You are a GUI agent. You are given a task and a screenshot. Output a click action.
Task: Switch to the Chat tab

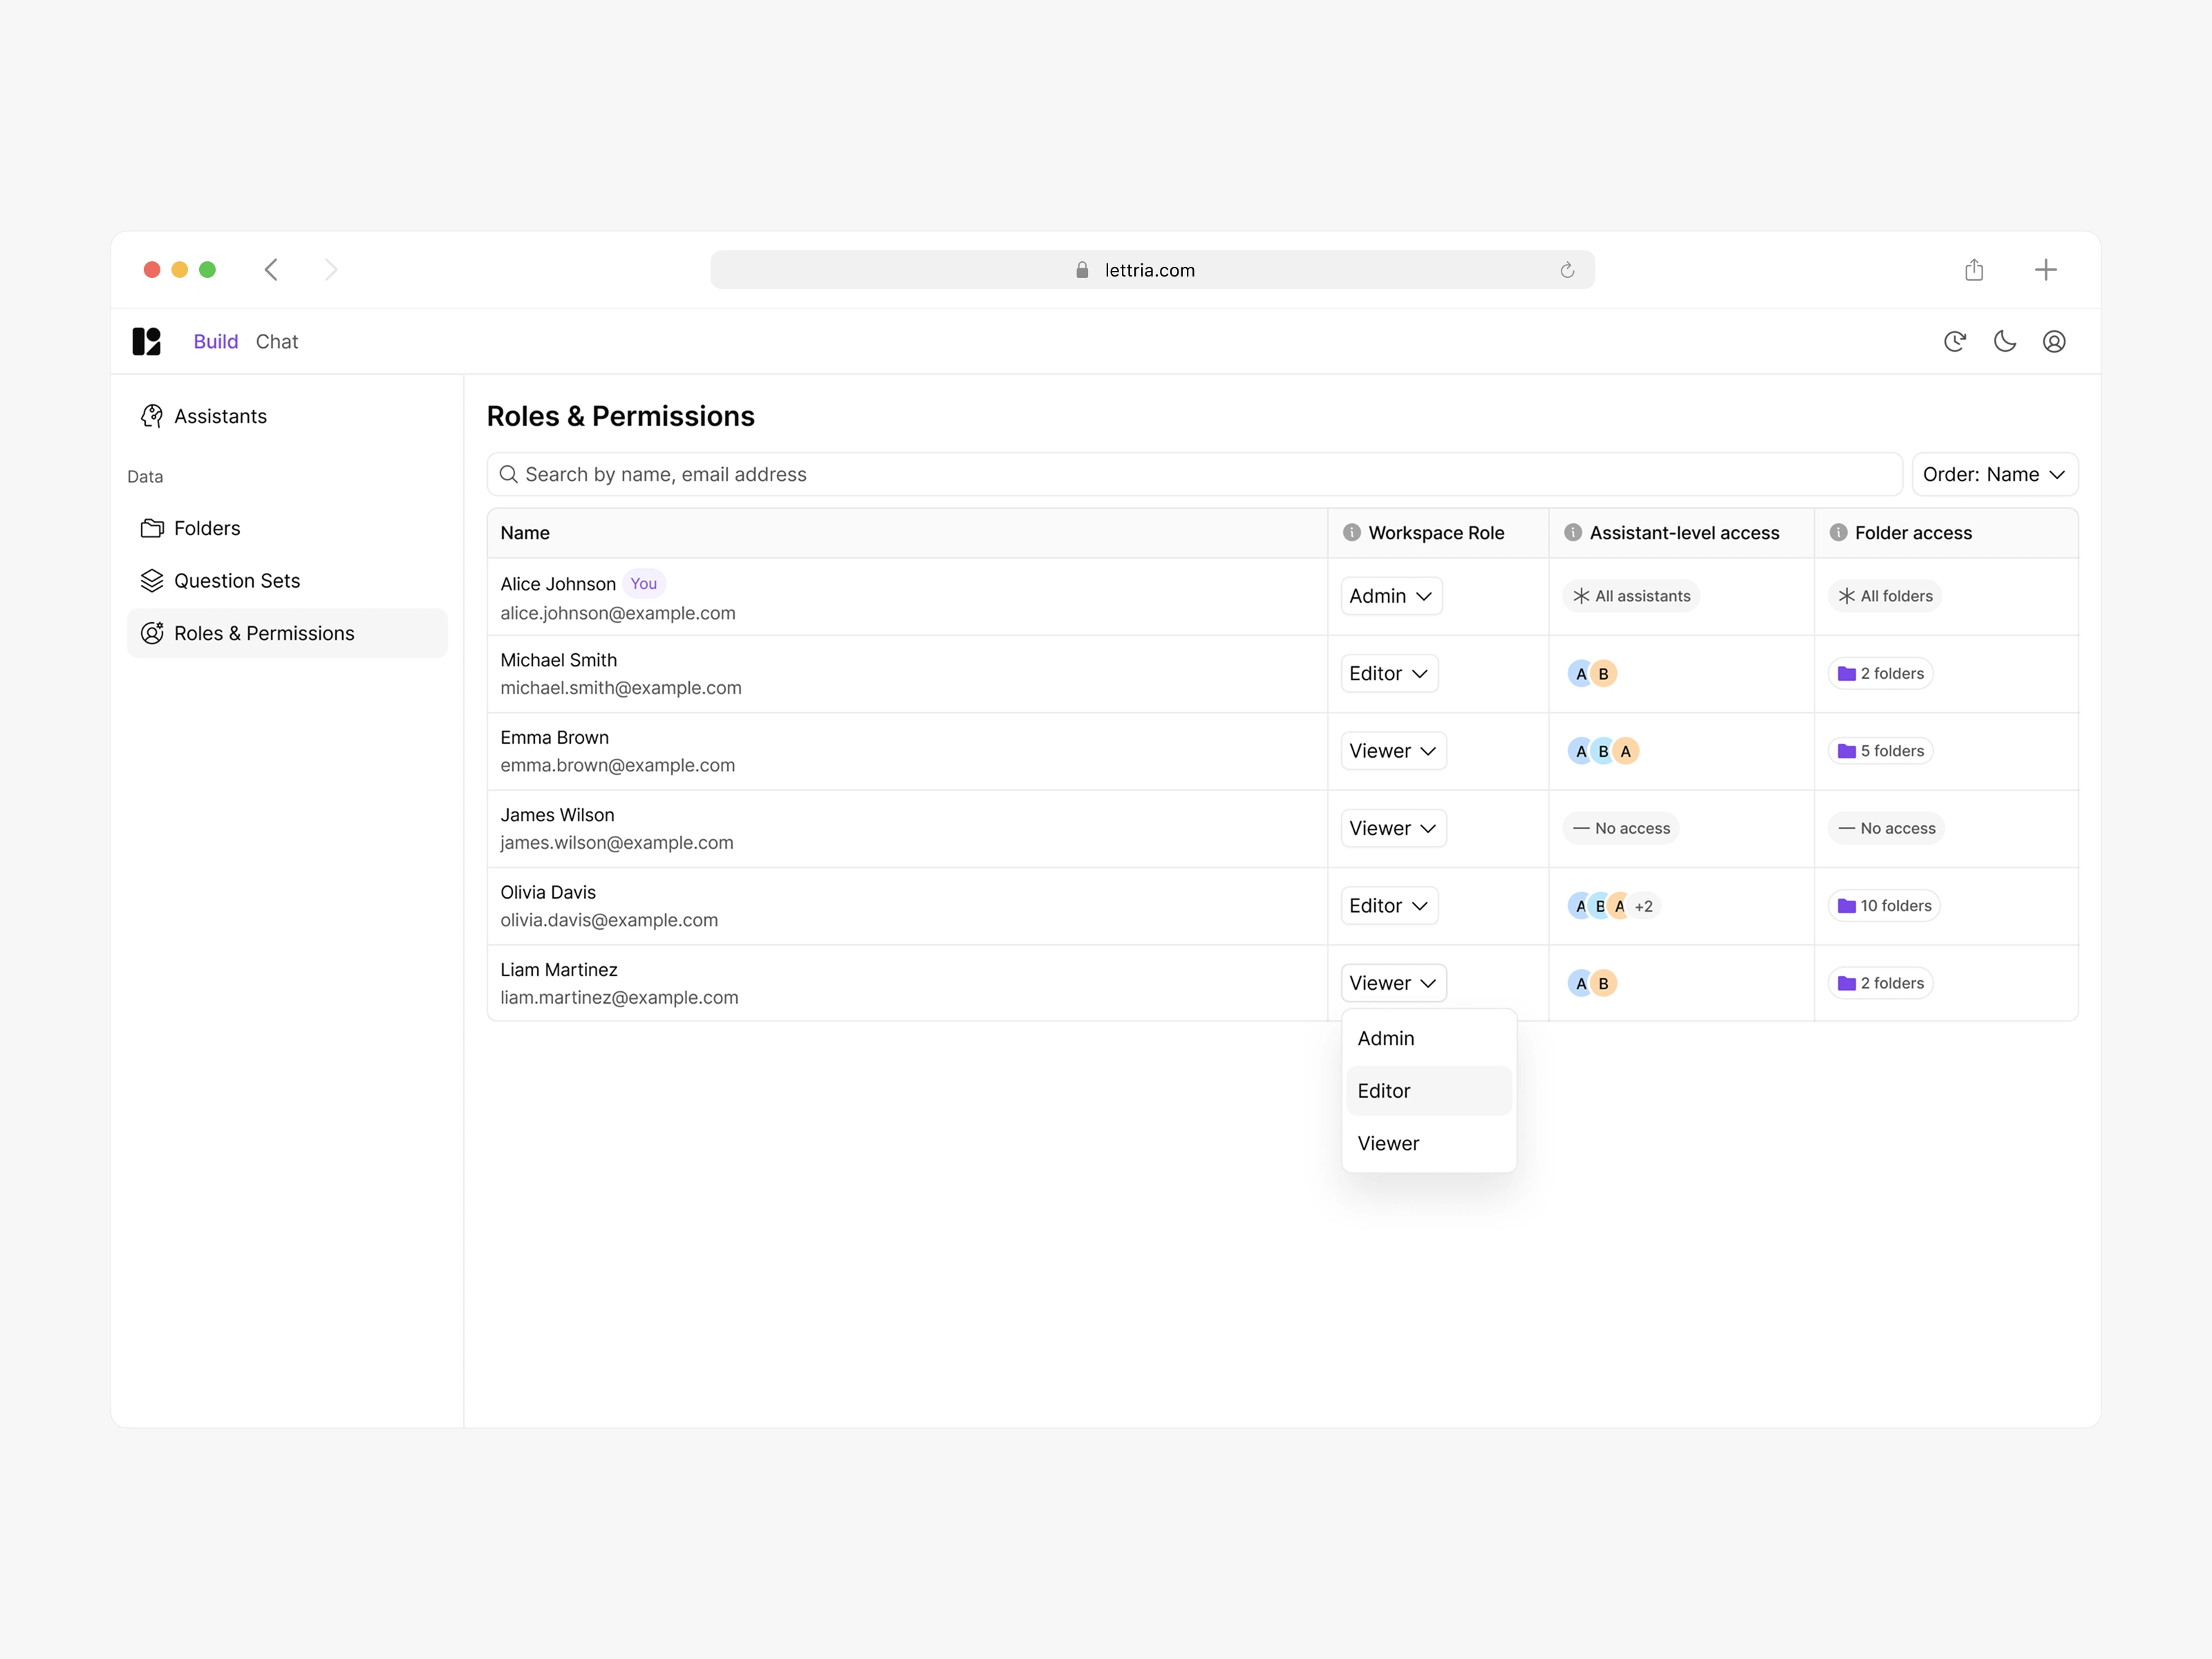tap(277, 341)
